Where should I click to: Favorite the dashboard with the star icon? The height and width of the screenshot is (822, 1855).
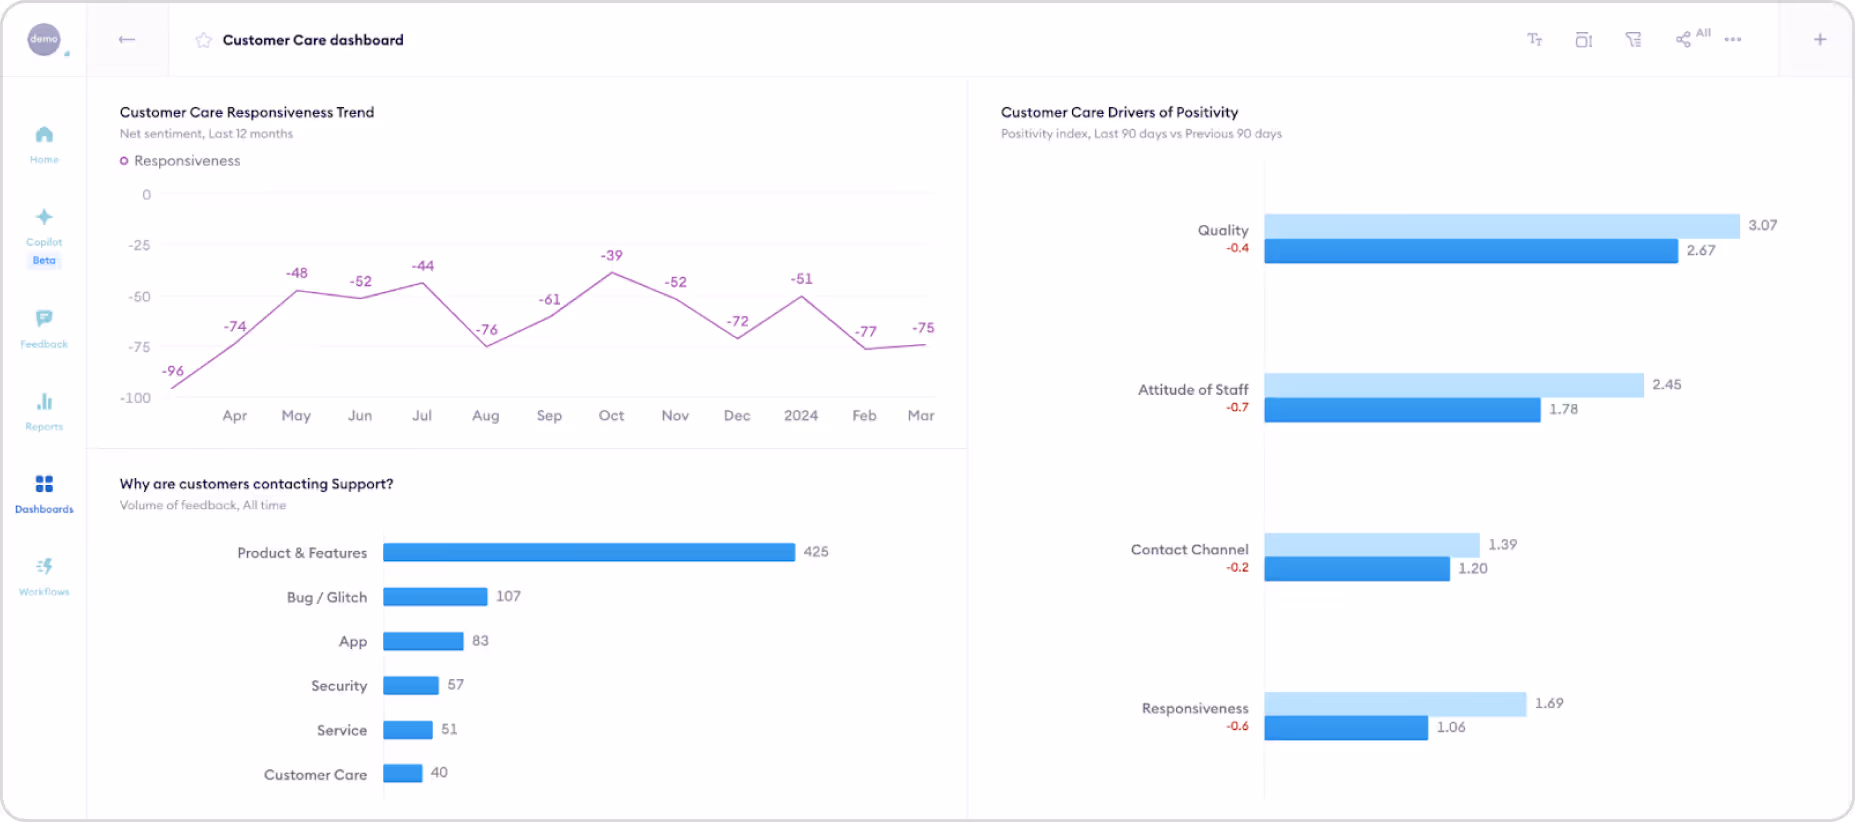[x=203, y=40]
